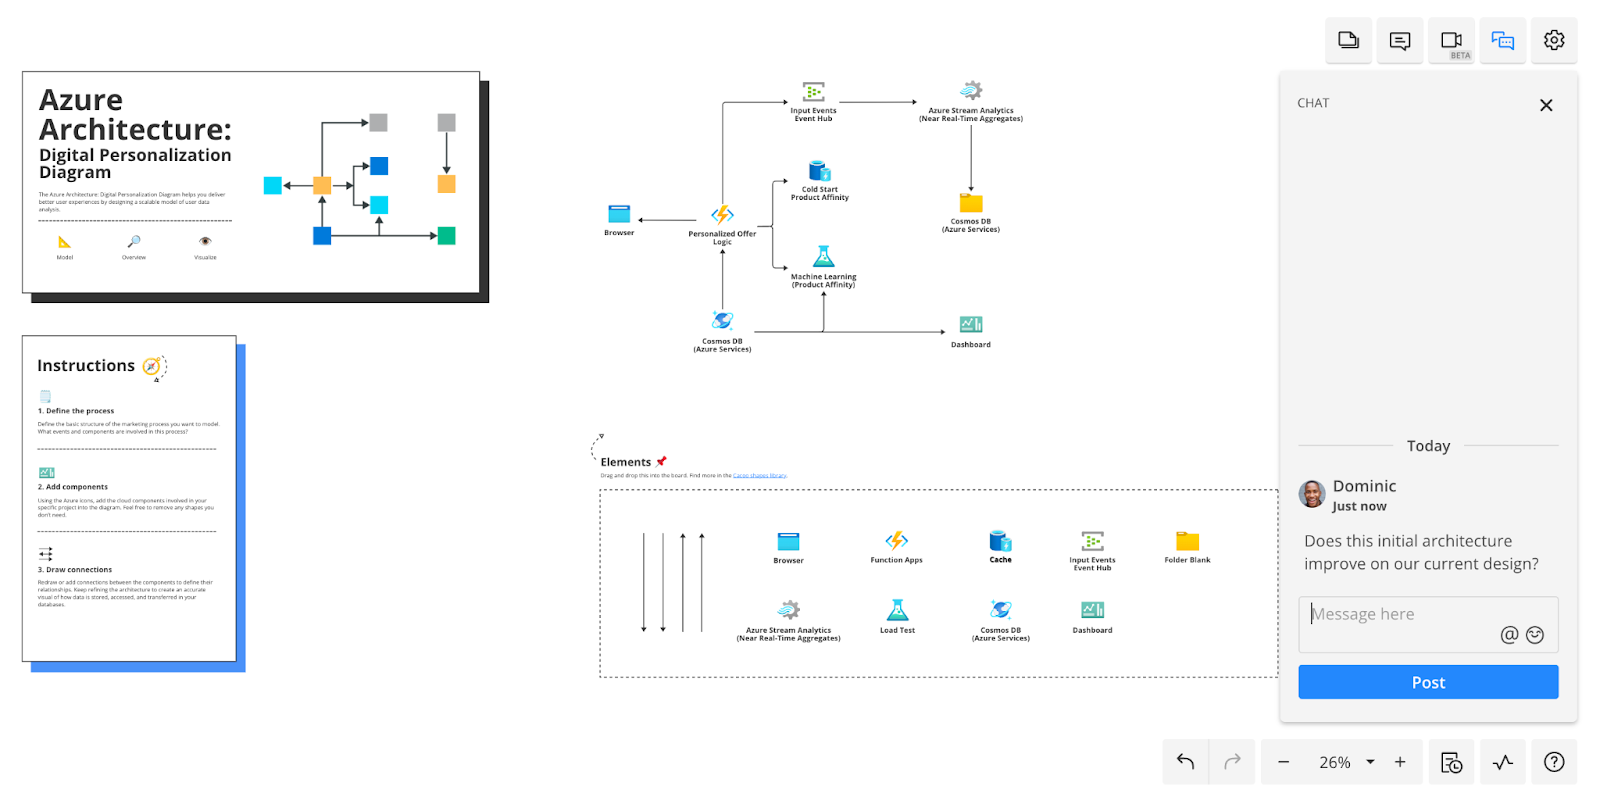Click the @ mention icon in chat

click(1509, 634)
